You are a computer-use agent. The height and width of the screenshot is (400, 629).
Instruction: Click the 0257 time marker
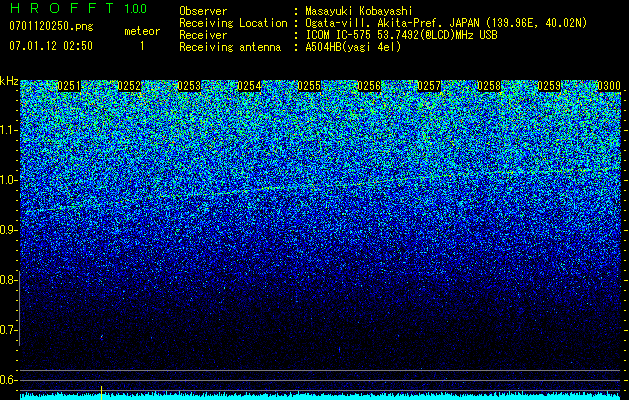coord(429,86)
